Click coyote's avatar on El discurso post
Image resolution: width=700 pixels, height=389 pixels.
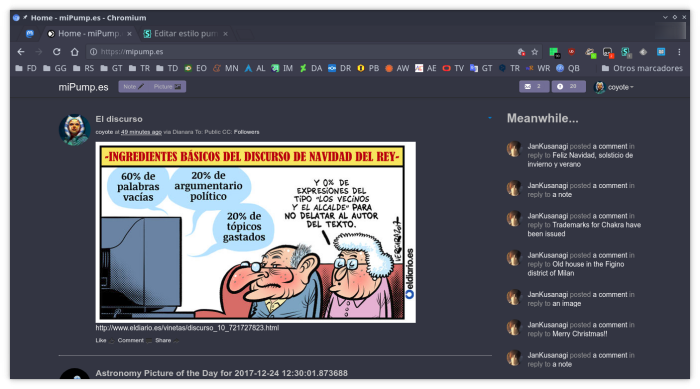(x=75, y=130)
